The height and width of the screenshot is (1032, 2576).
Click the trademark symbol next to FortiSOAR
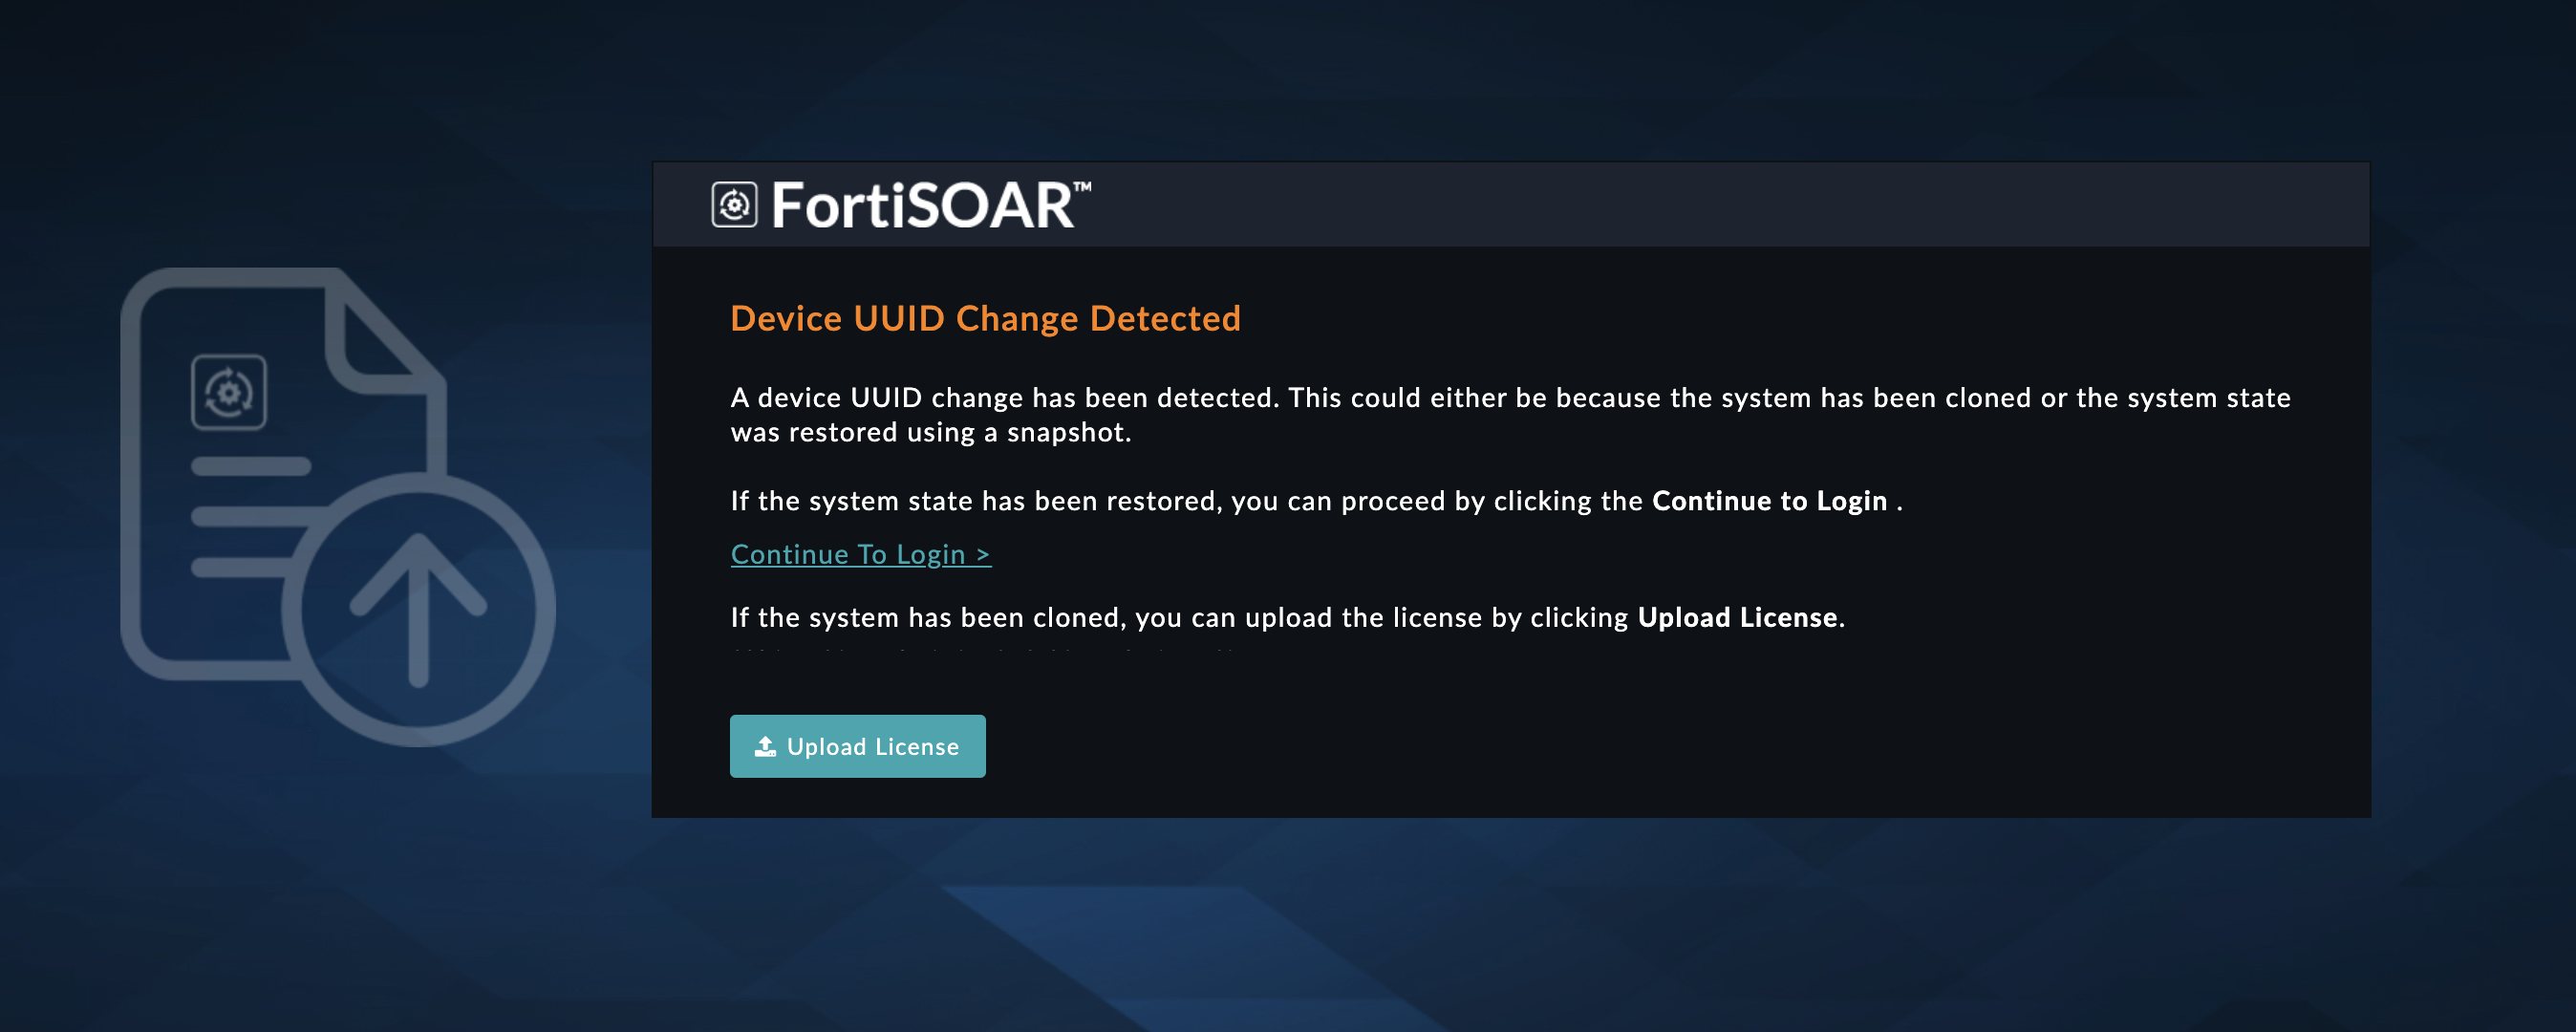pyautogui.click(x=1083, y=187)
